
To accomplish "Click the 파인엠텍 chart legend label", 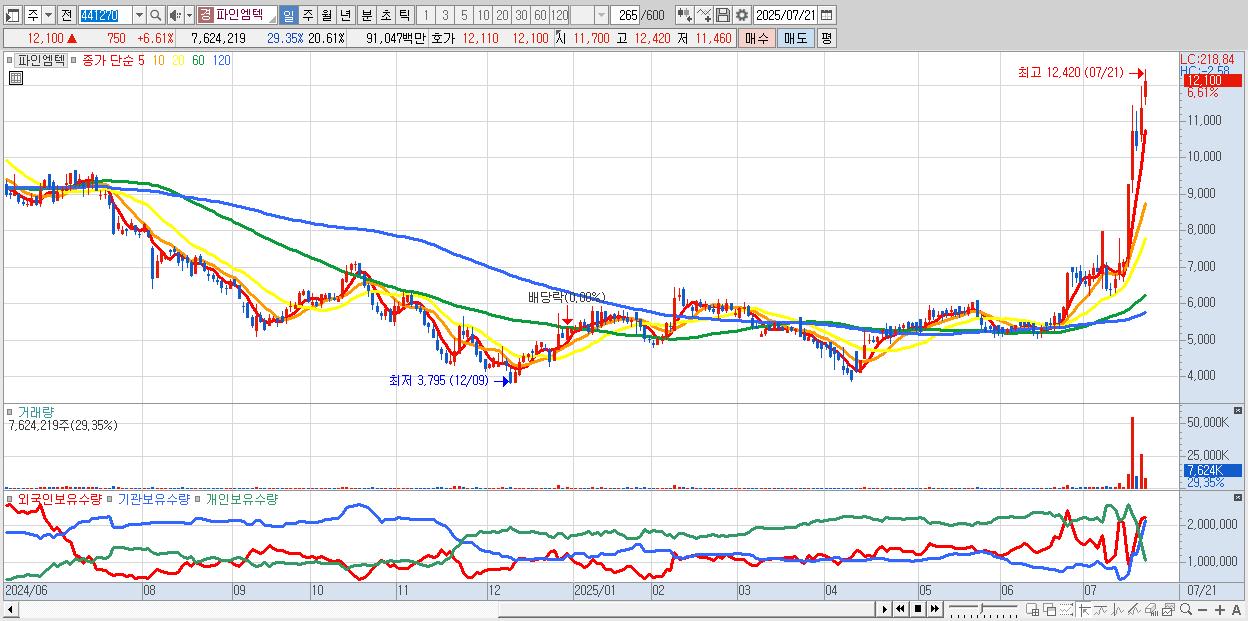I will (x=41, y=60).
